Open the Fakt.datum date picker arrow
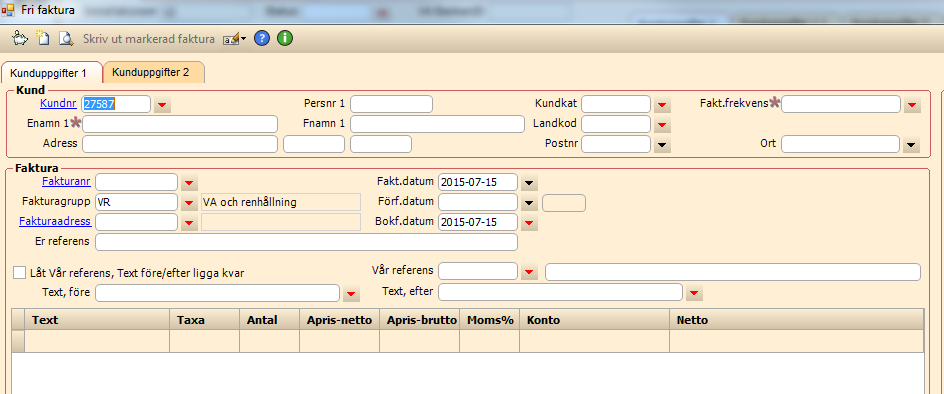The width and height of the screenshot is (944, 394). pyautogui.click(x=529, y=182)
